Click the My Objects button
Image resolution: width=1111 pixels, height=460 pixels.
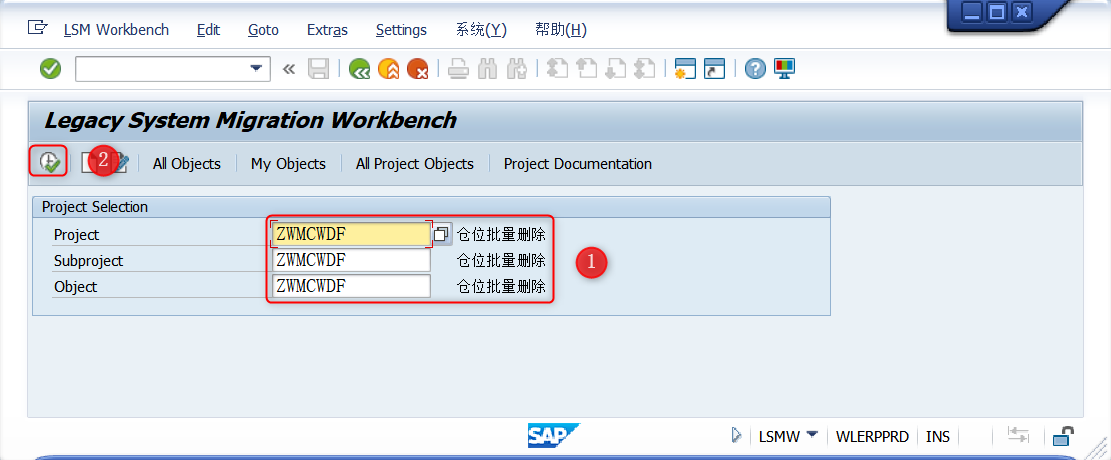[x=288, y=164]
